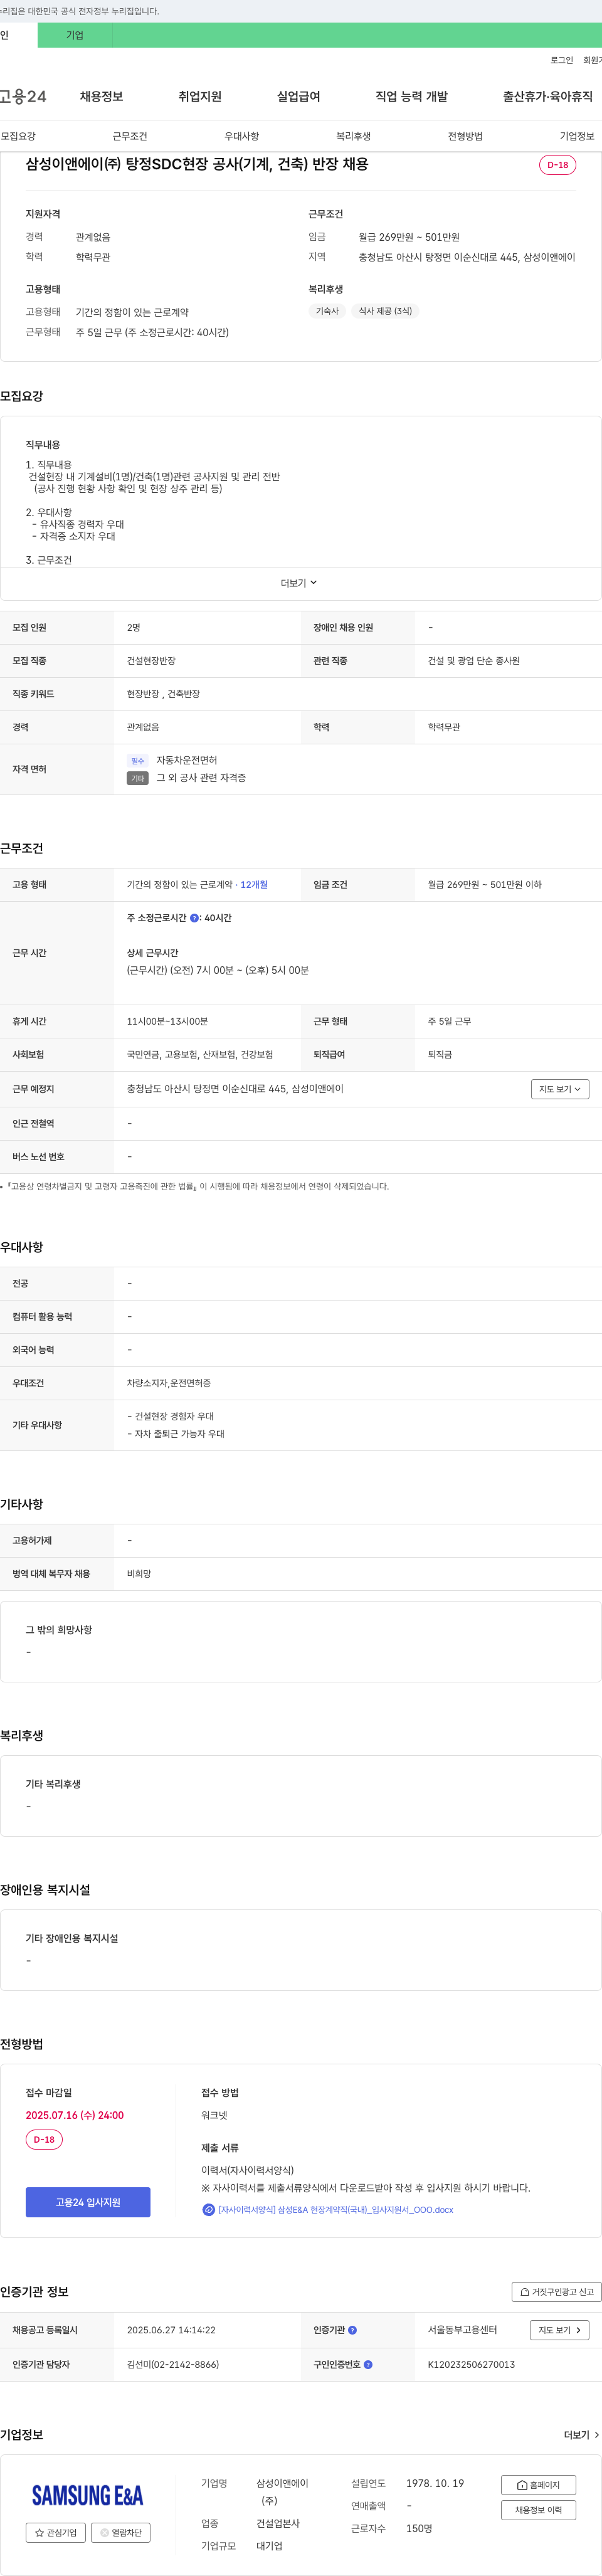The image size is (602, 2576).
Task: Open 채용정보 main menu
Action: (x=101, y=97)
